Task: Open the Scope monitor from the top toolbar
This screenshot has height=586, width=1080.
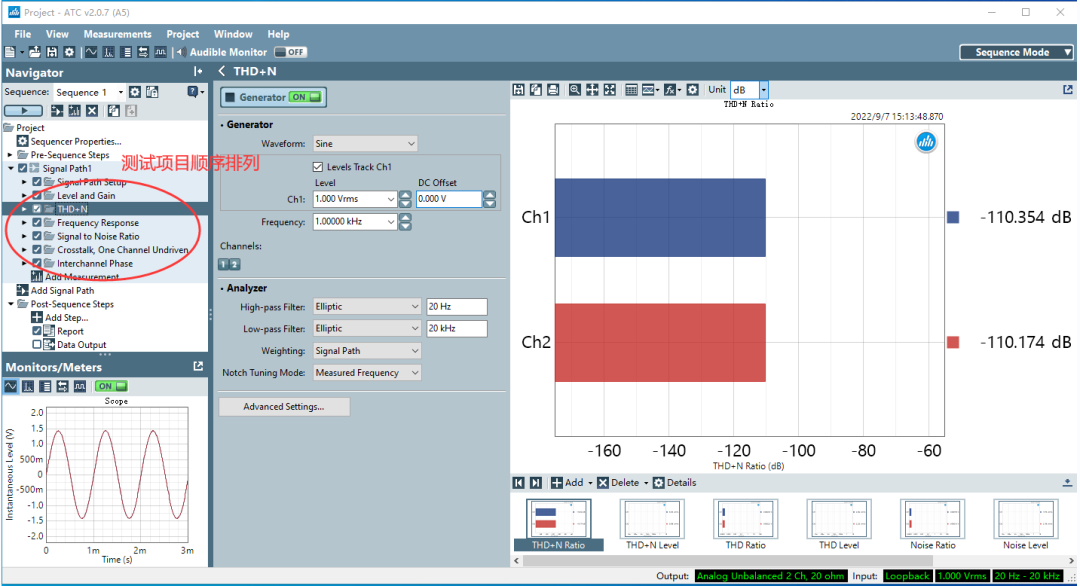Action: (91, 52)
